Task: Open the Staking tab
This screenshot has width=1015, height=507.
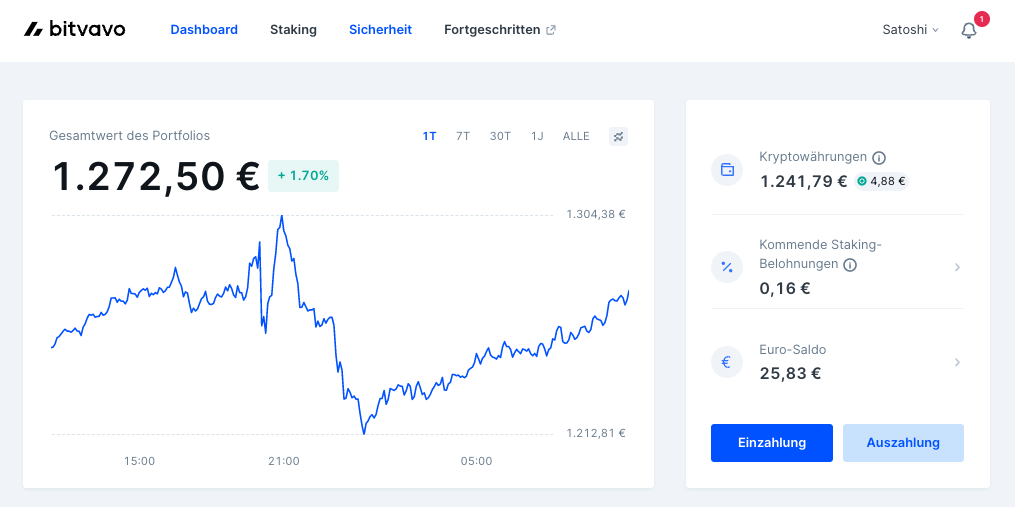Action: point(293,30)
